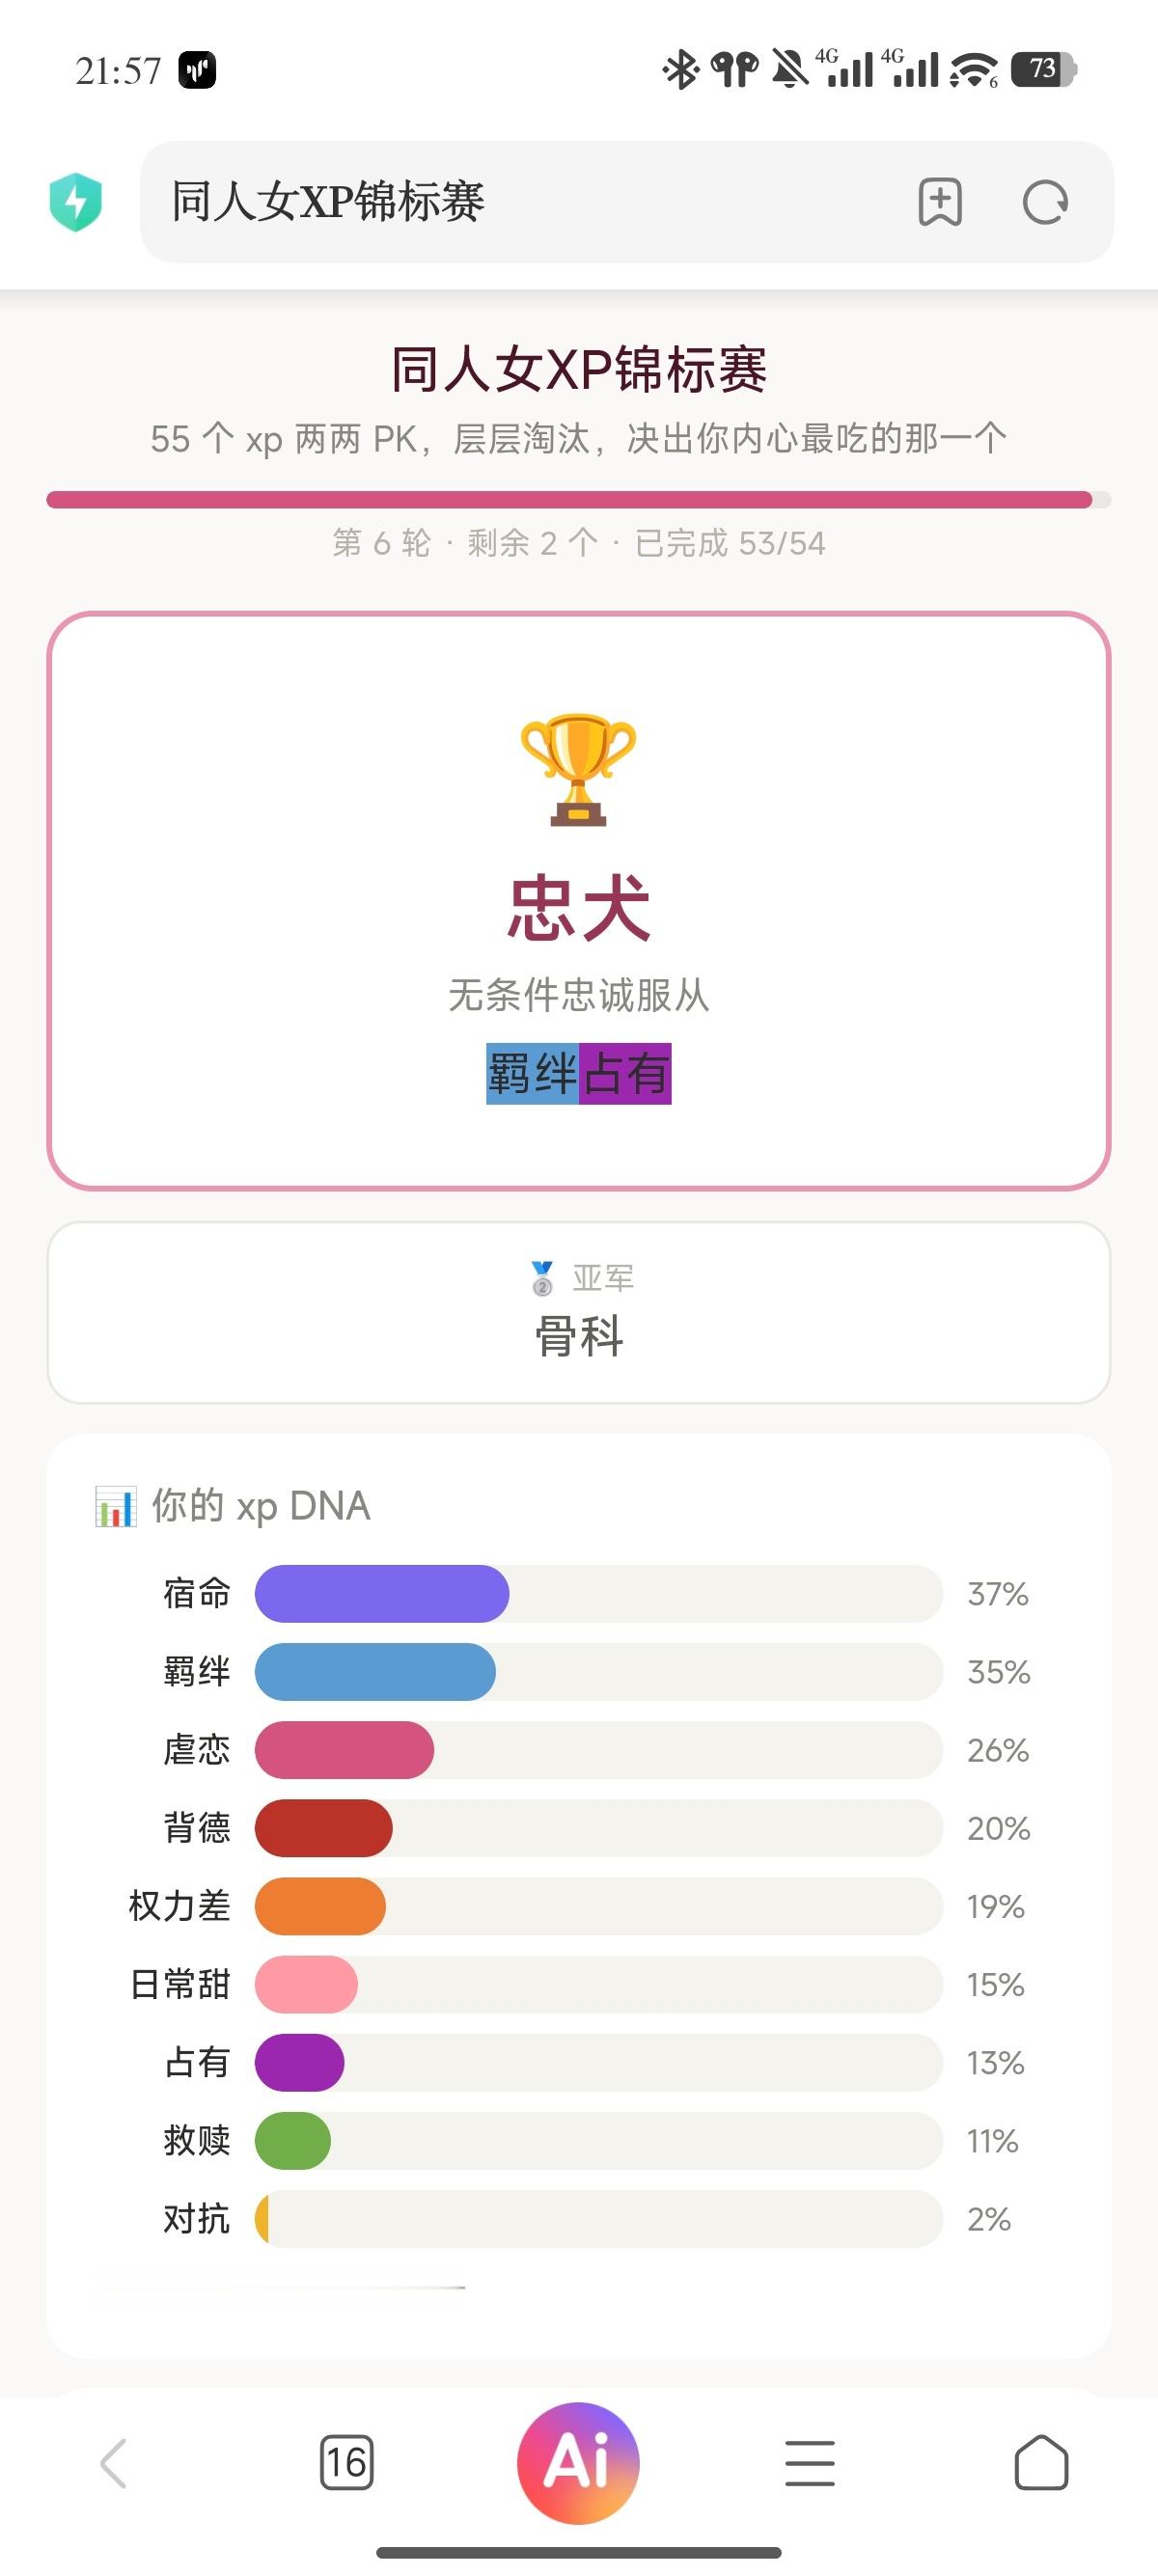Viewport: 1158px width, 2576px height.
Task: Add page to bookmarks icon
Action: coord(940,202)
